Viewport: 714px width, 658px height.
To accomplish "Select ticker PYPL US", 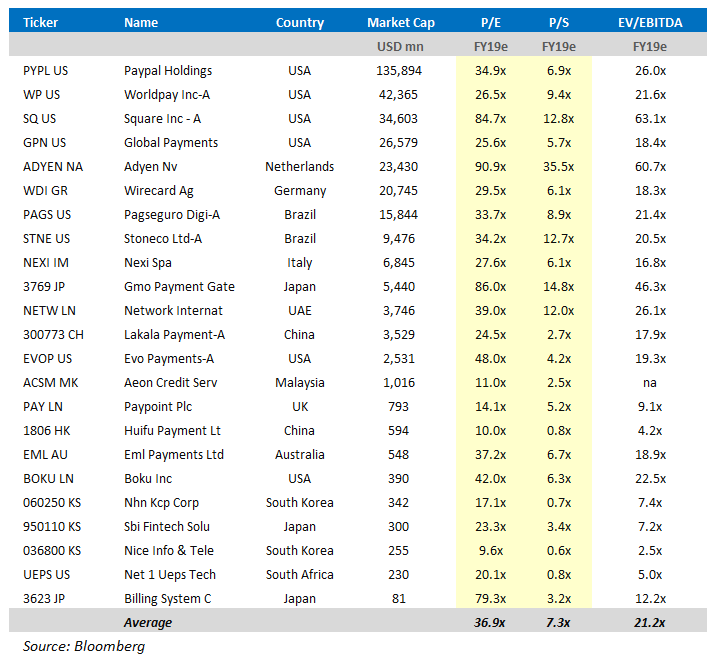I will 45,71.
